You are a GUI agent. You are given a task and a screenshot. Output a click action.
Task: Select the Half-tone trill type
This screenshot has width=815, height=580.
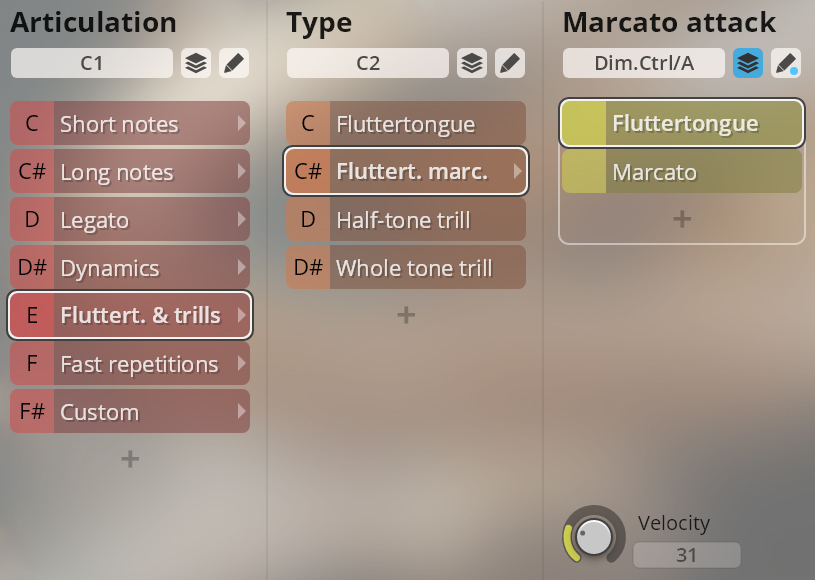pyautogui.click(x=406, y=219)
